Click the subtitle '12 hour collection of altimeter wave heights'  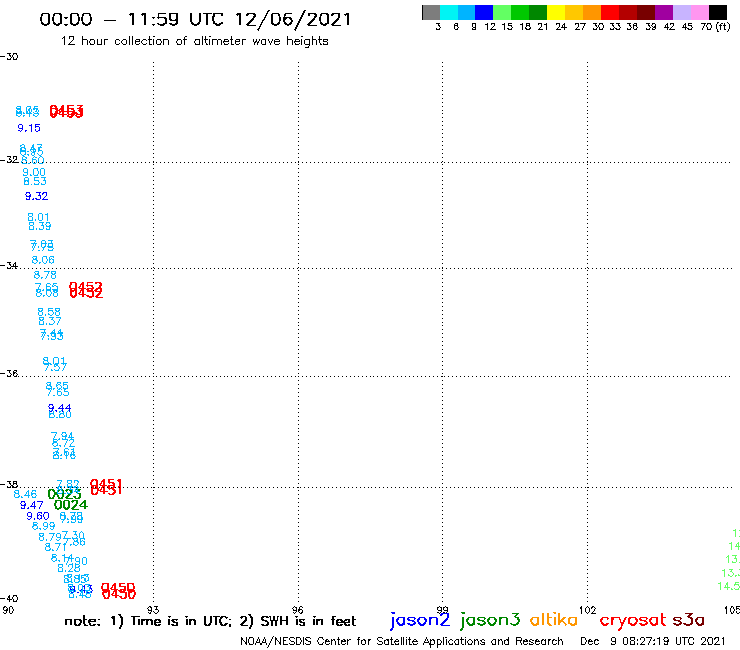pyautogui.click(x=194, y=42)
